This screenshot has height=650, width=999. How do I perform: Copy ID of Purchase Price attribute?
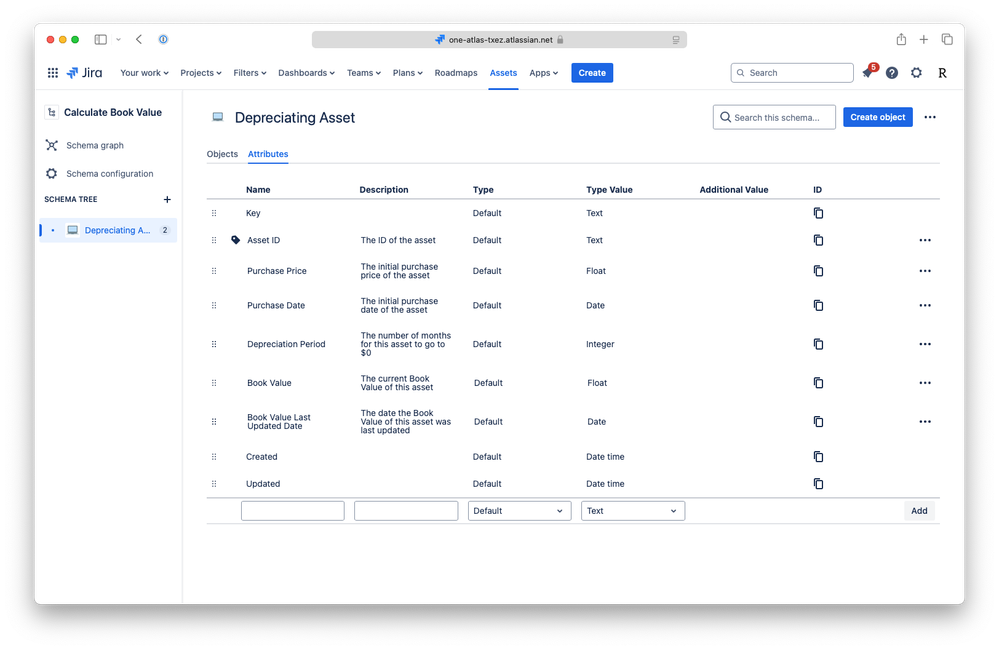[x=819, y=271]
